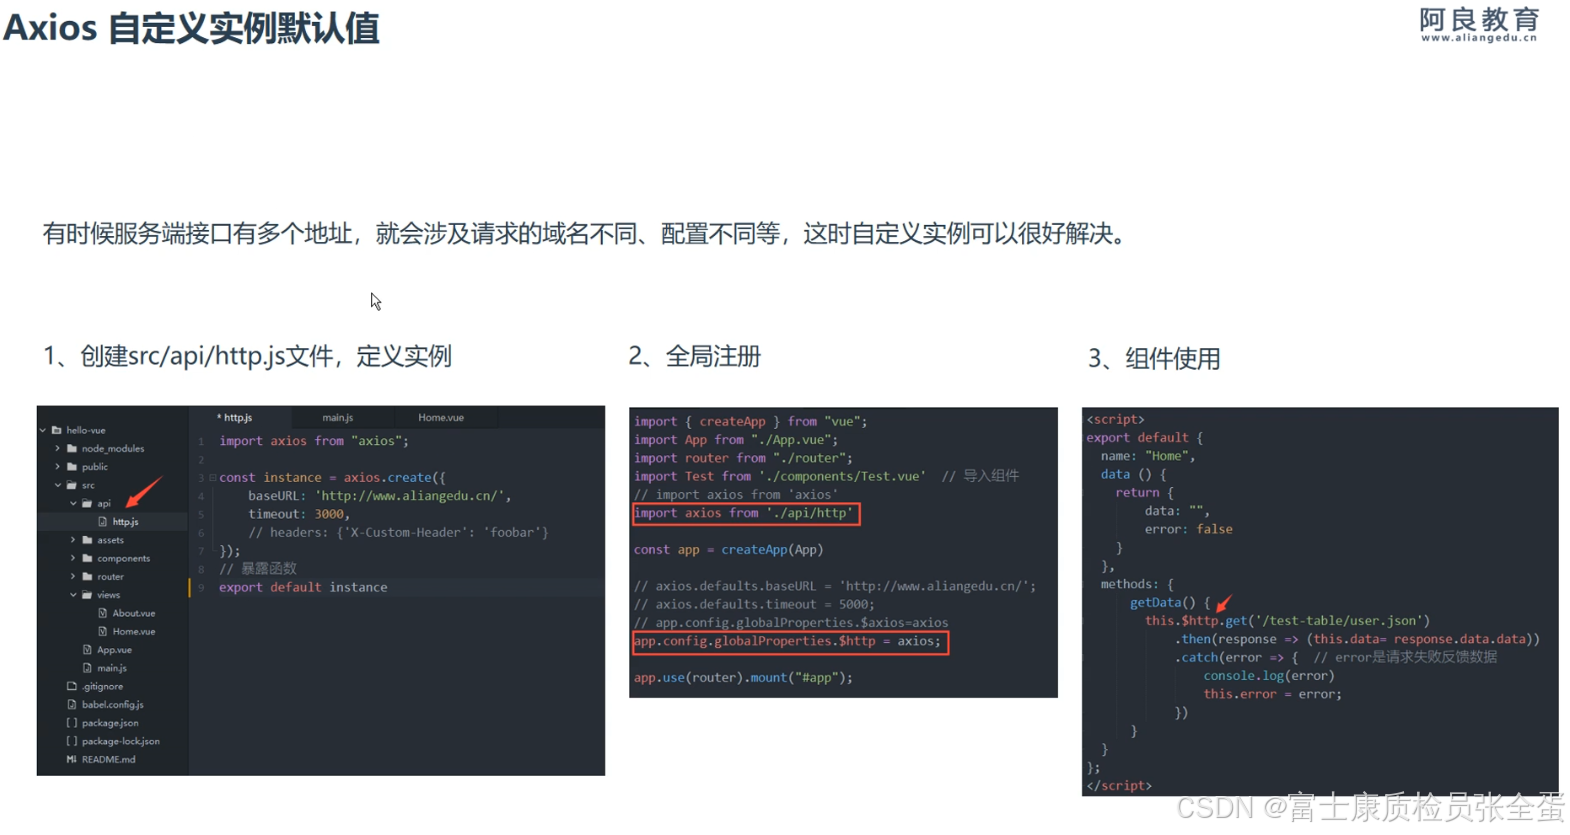The image size is (1570, 835).
Task: Click code line 'import axios from "axios";'
Action: (x=314, y=441)
